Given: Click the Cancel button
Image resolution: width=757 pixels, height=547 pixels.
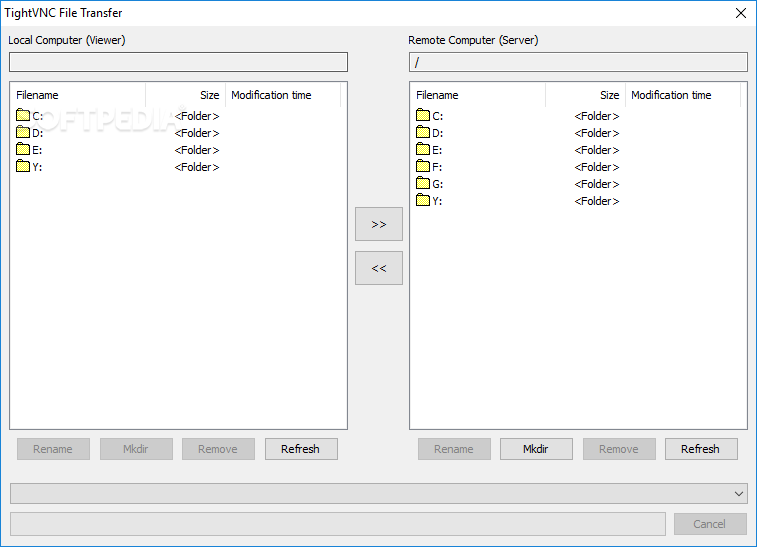Looking at the screenshot, I should point(710,524).
